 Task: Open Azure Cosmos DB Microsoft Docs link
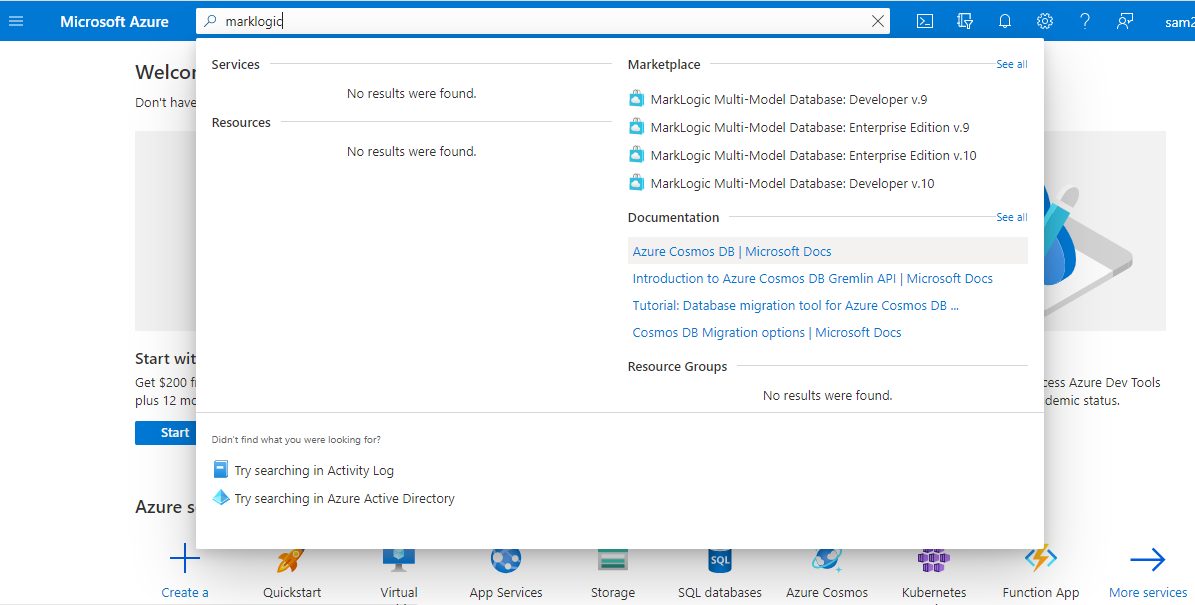coord(731,251)
